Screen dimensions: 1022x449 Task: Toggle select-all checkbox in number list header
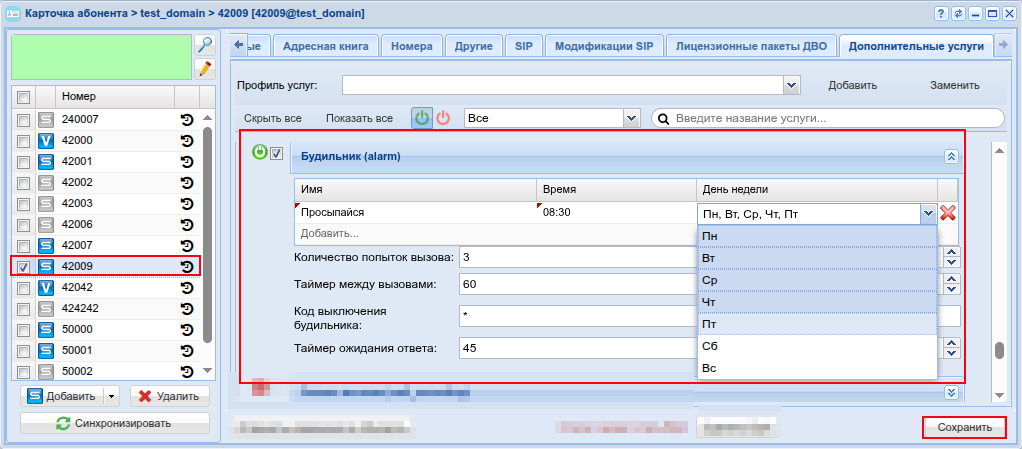(23, 97)
